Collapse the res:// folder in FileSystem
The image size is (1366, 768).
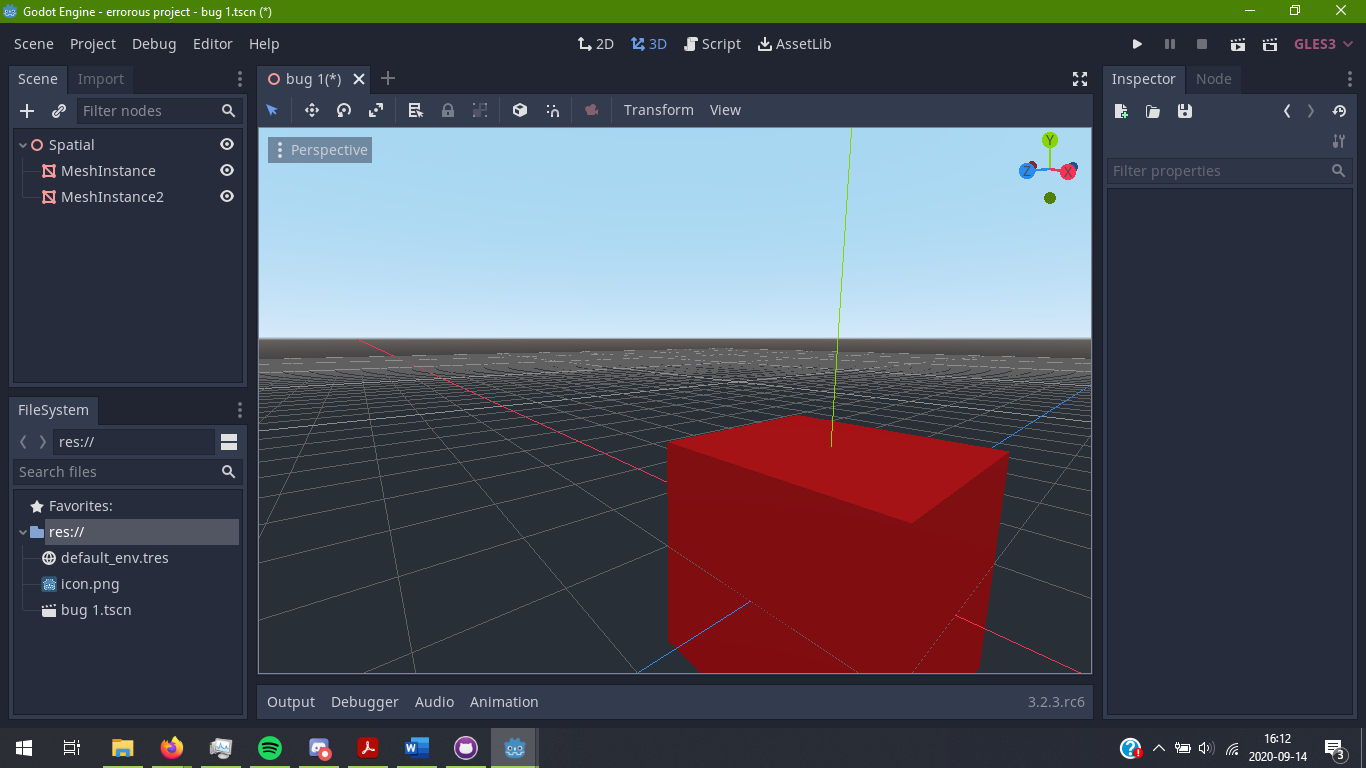23,532
